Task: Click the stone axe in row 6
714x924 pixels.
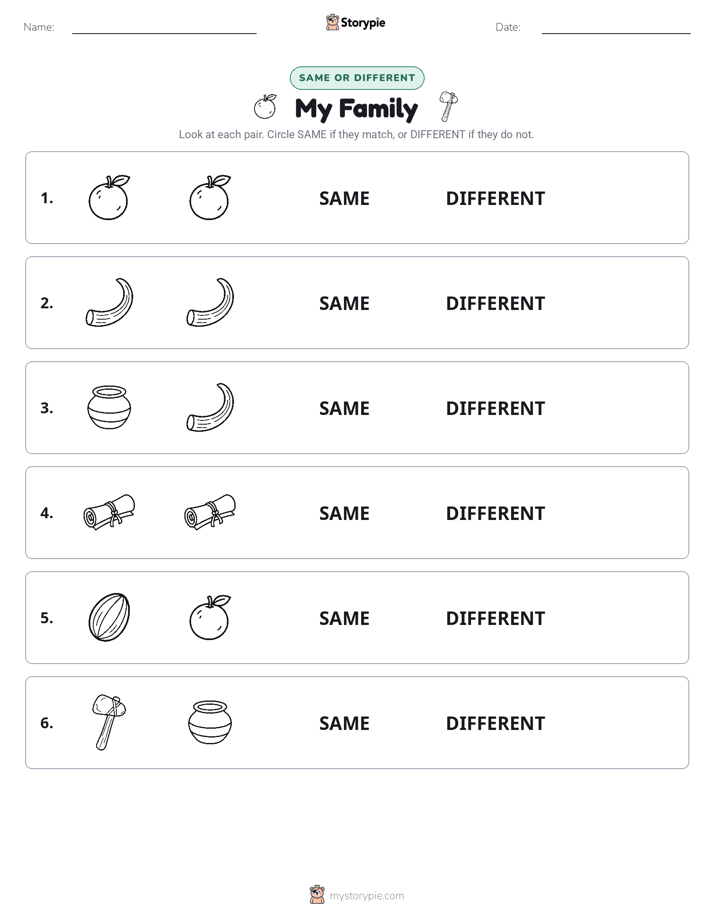Action: click(109, 722)
